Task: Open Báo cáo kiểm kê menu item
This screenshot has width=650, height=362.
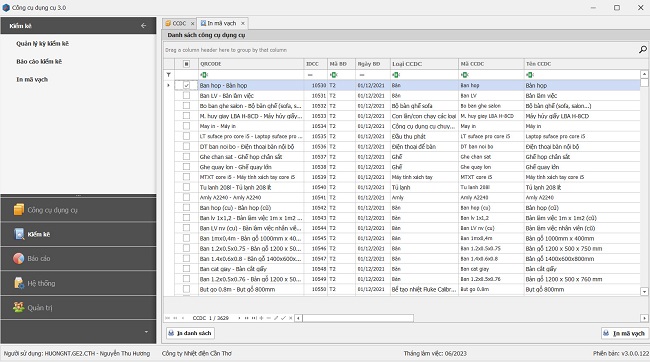Action: 39,61
